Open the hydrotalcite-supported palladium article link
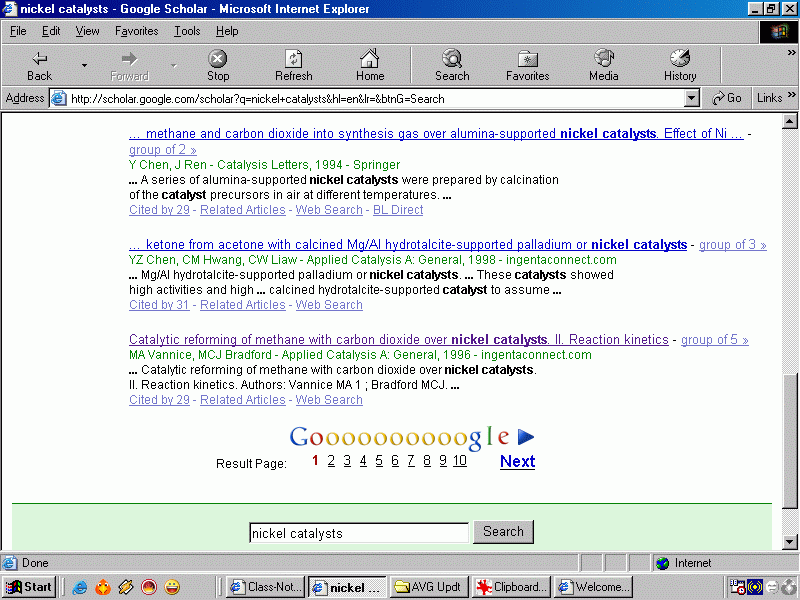The height and width of the screenshot is (600, 800). click(408, 245)
